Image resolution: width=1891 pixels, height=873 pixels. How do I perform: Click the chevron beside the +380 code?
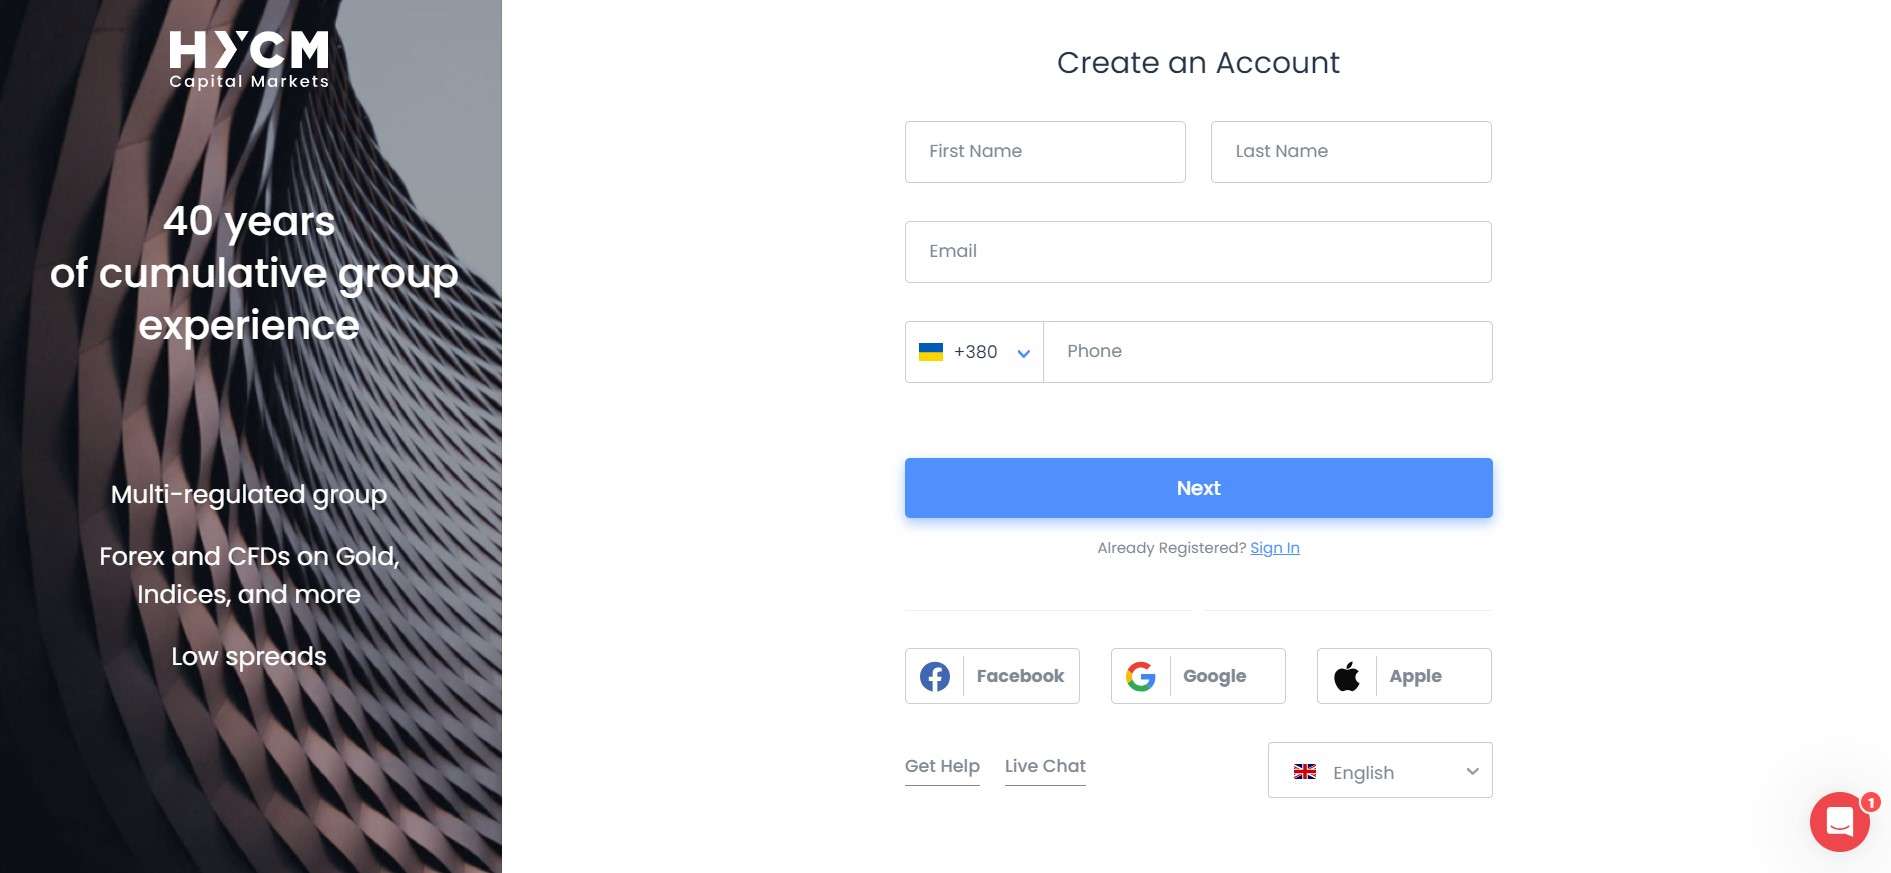pos(1023,353)
